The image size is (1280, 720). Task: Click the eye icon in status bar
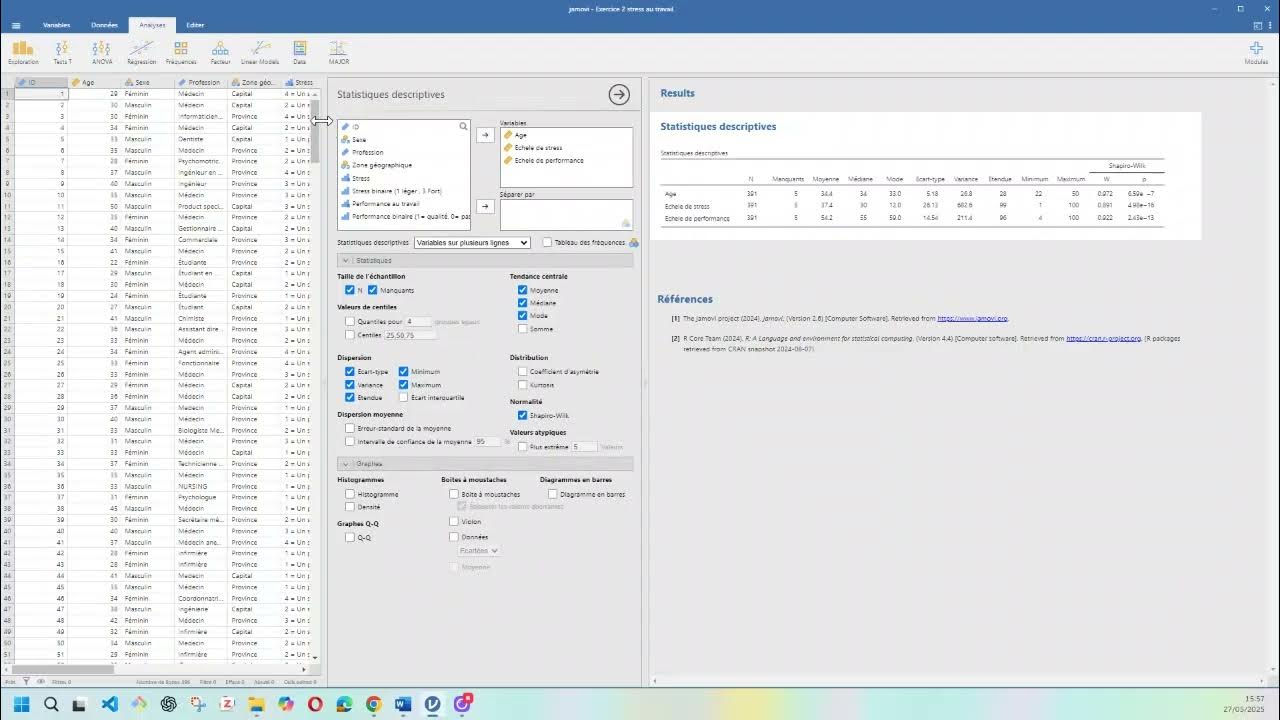(40, 681)
